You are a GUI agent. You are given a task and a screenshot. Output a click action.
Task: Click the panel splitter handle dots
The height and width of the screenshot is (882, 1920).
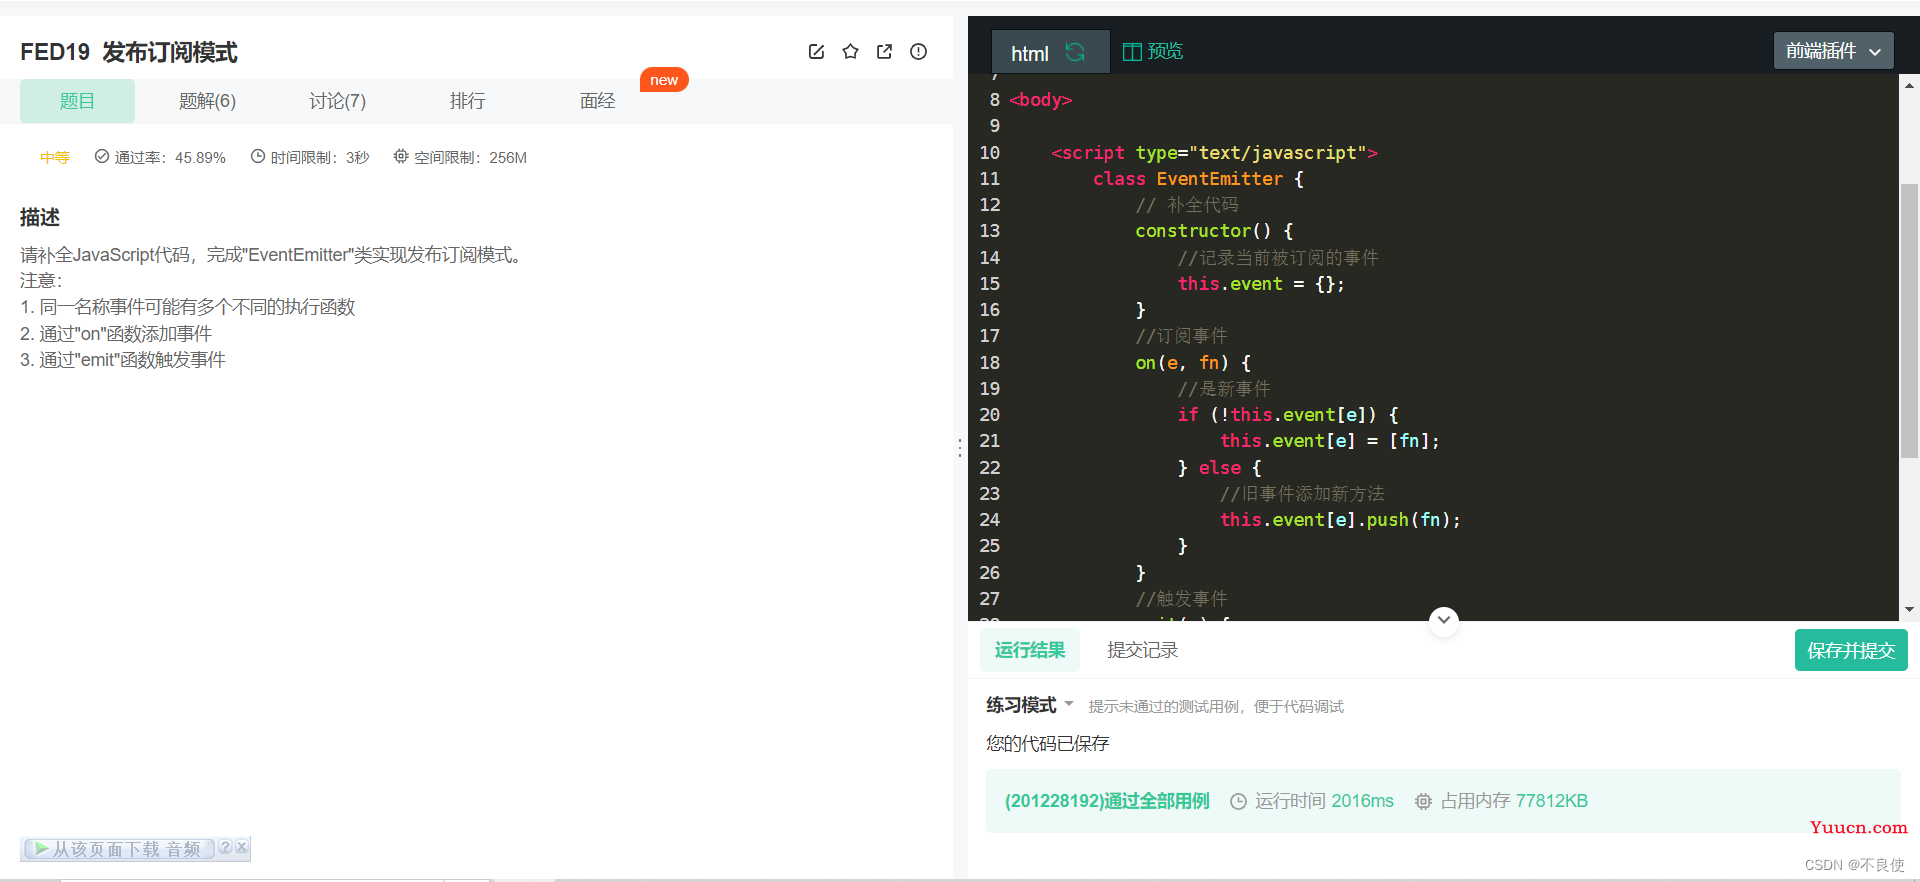point(960,448)
